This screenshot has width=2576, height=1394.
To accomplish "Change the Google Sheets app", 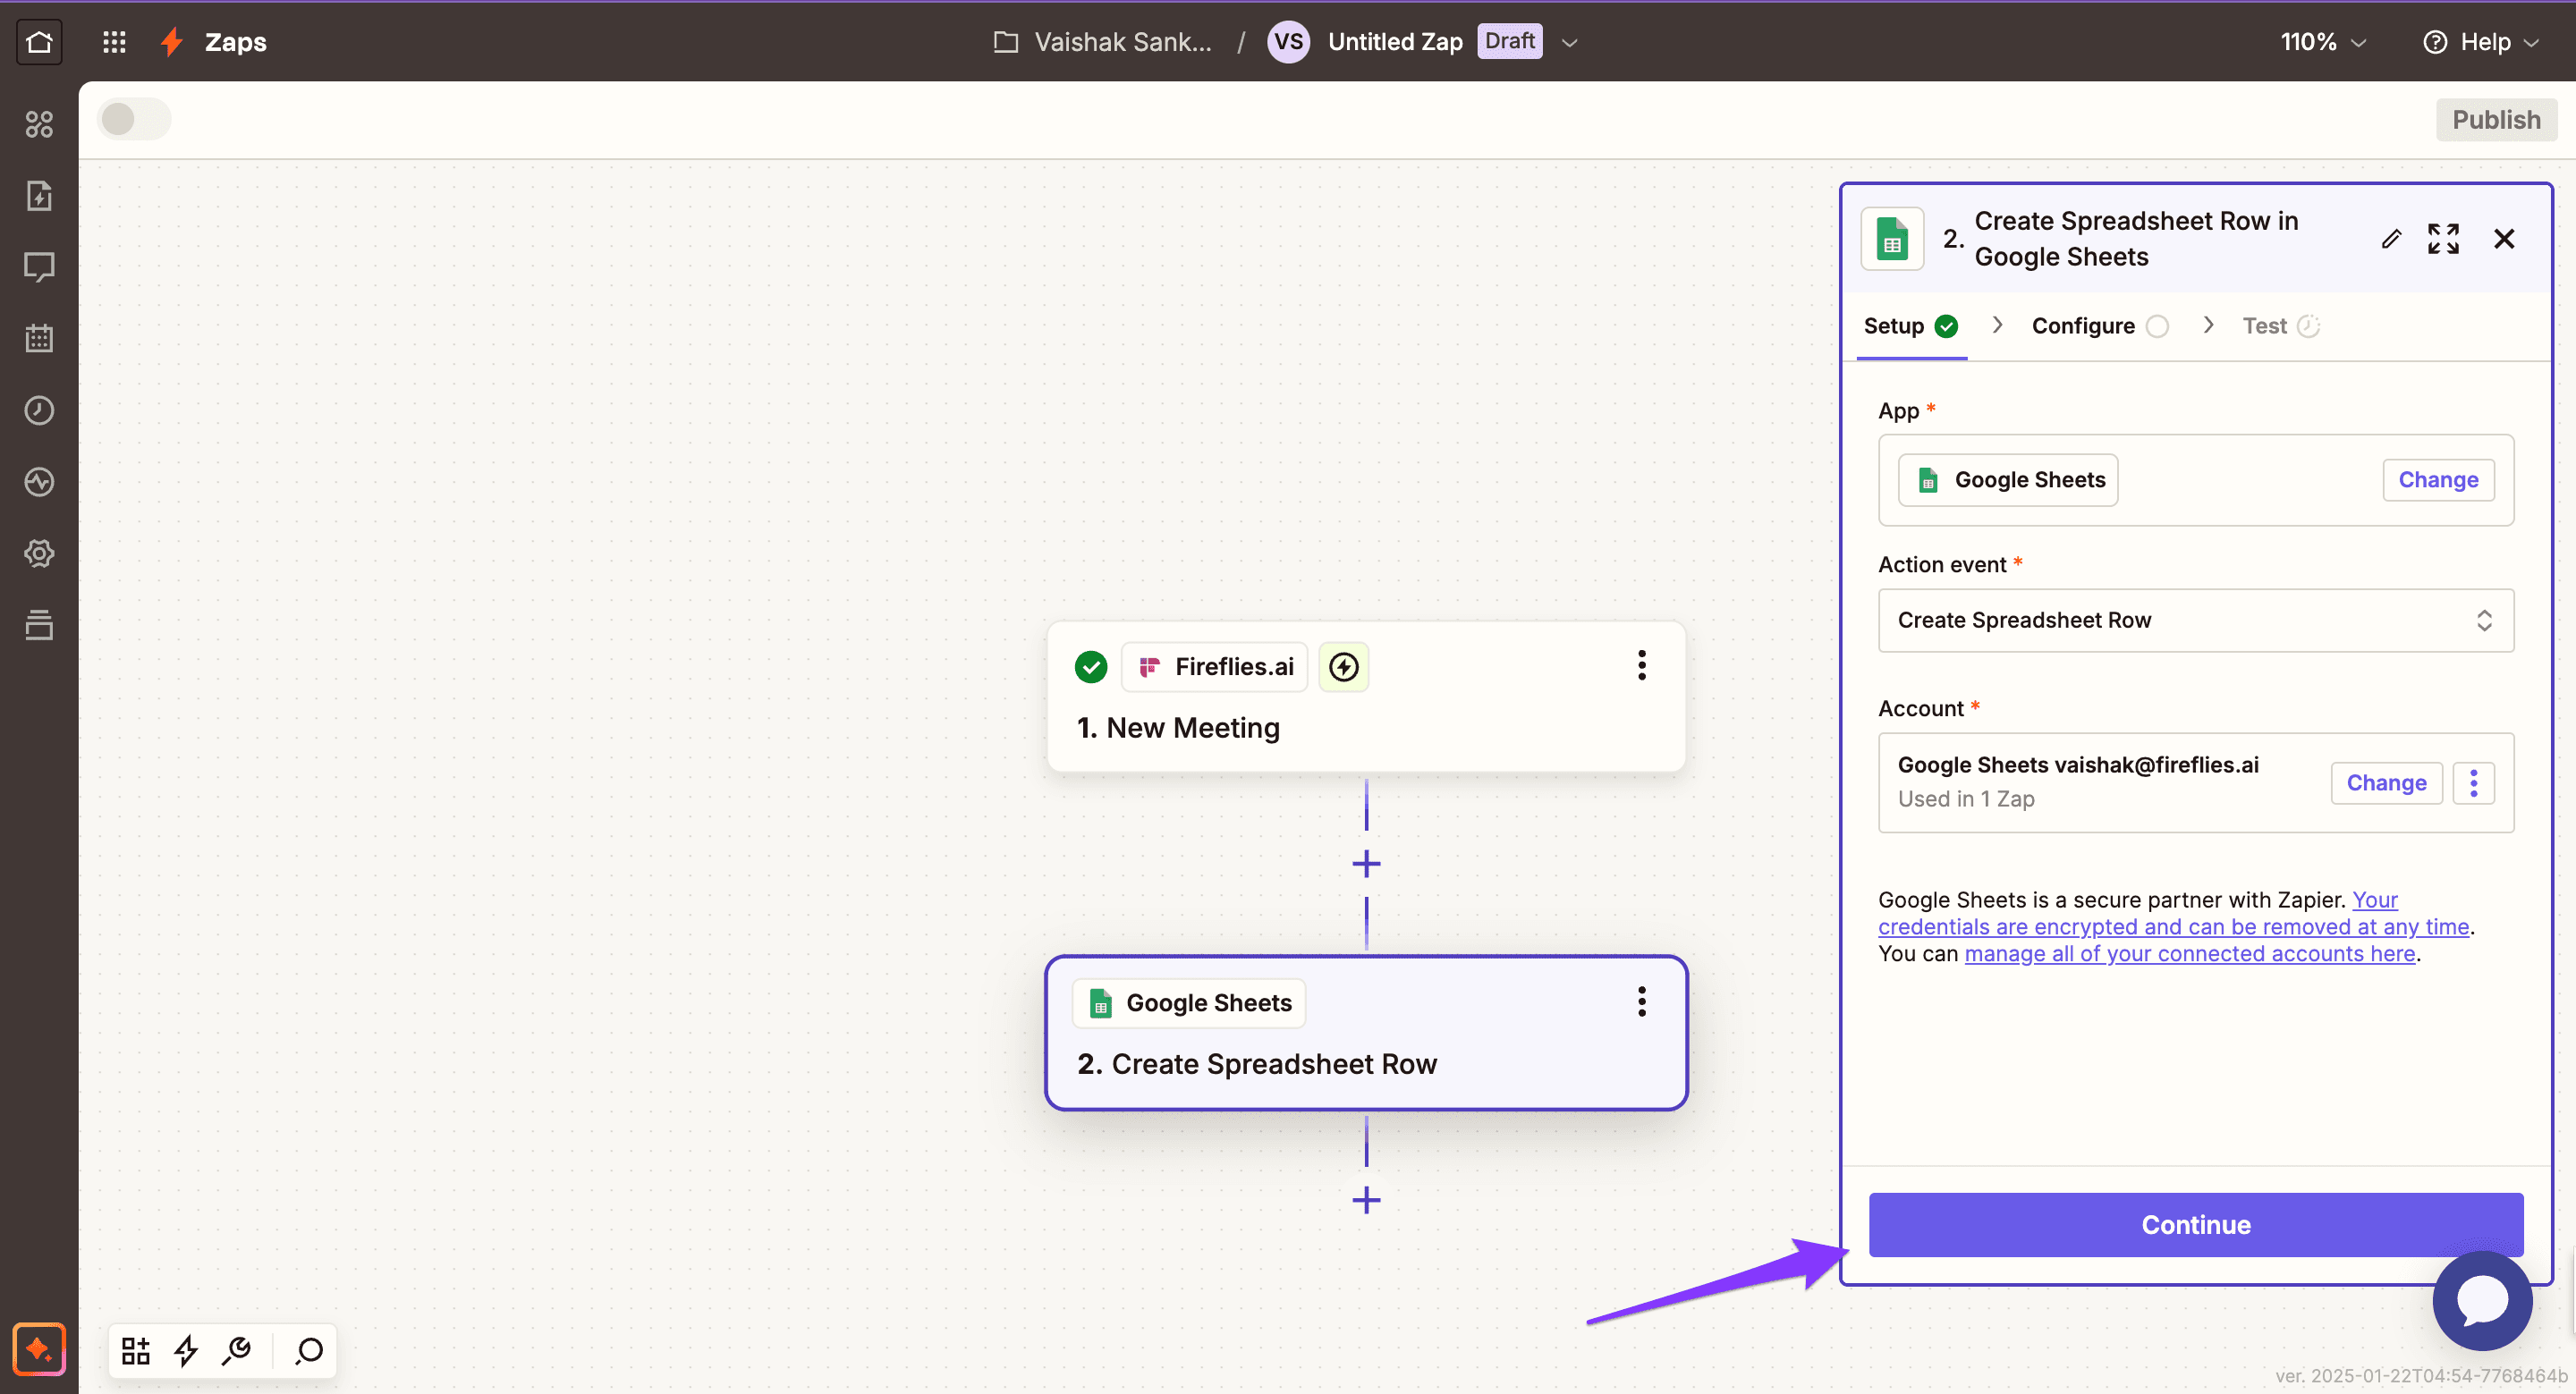I will (x=2438, y=480).
